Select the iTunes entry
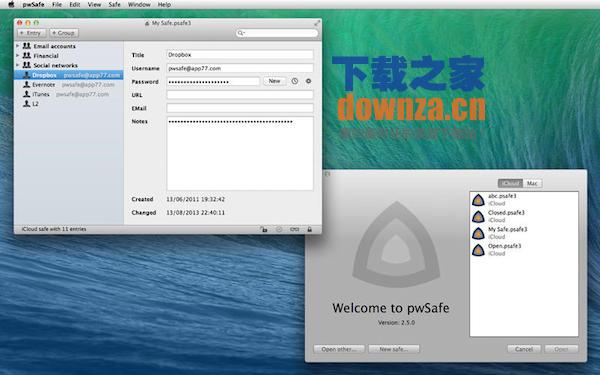Viewport: 600px width, 375px height. [69, 94]
